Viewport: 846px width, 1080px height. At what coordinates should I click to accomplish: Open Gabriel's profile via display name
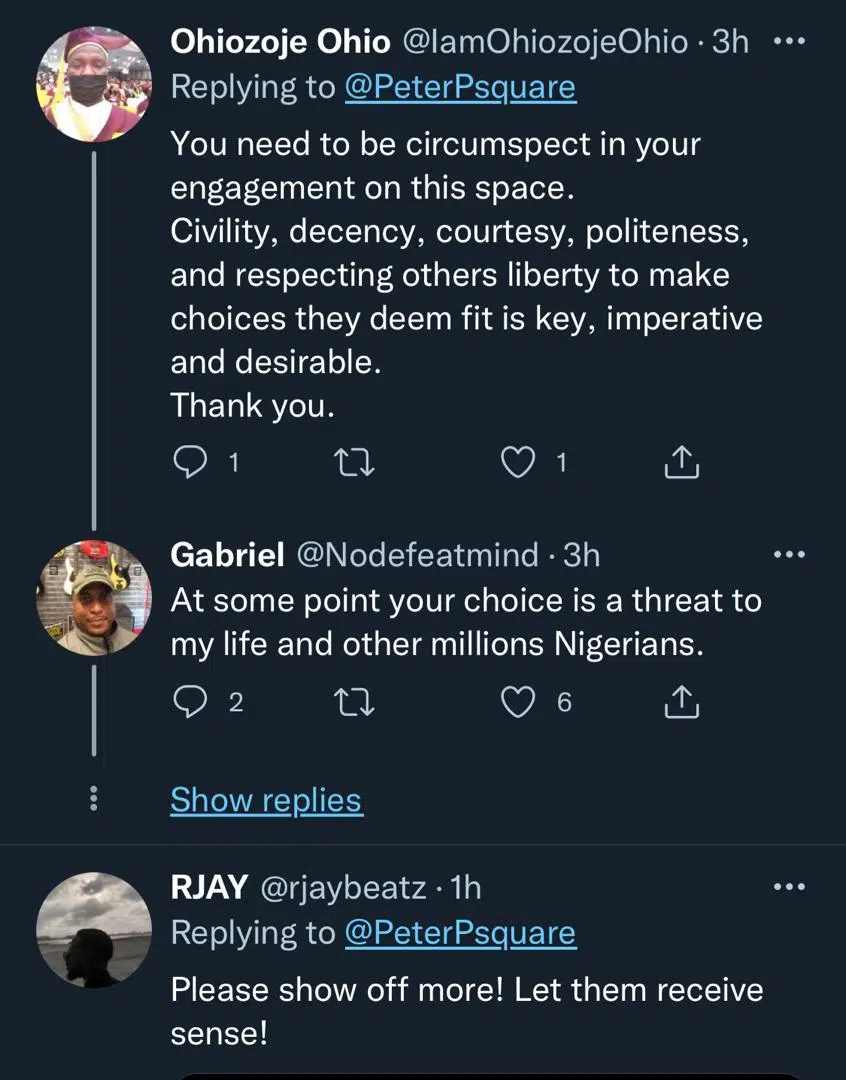point(227,555)
